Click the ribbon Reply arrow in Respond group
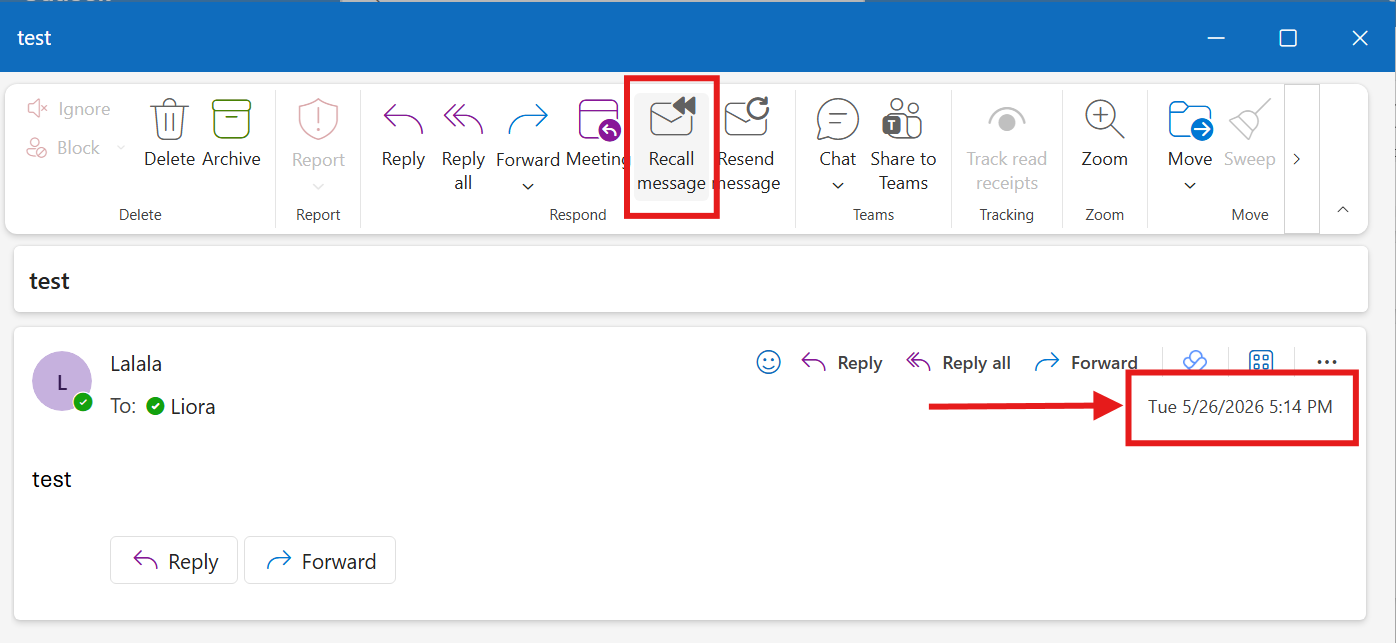This screenshot has height=643, width=1396. click(403, 120)
